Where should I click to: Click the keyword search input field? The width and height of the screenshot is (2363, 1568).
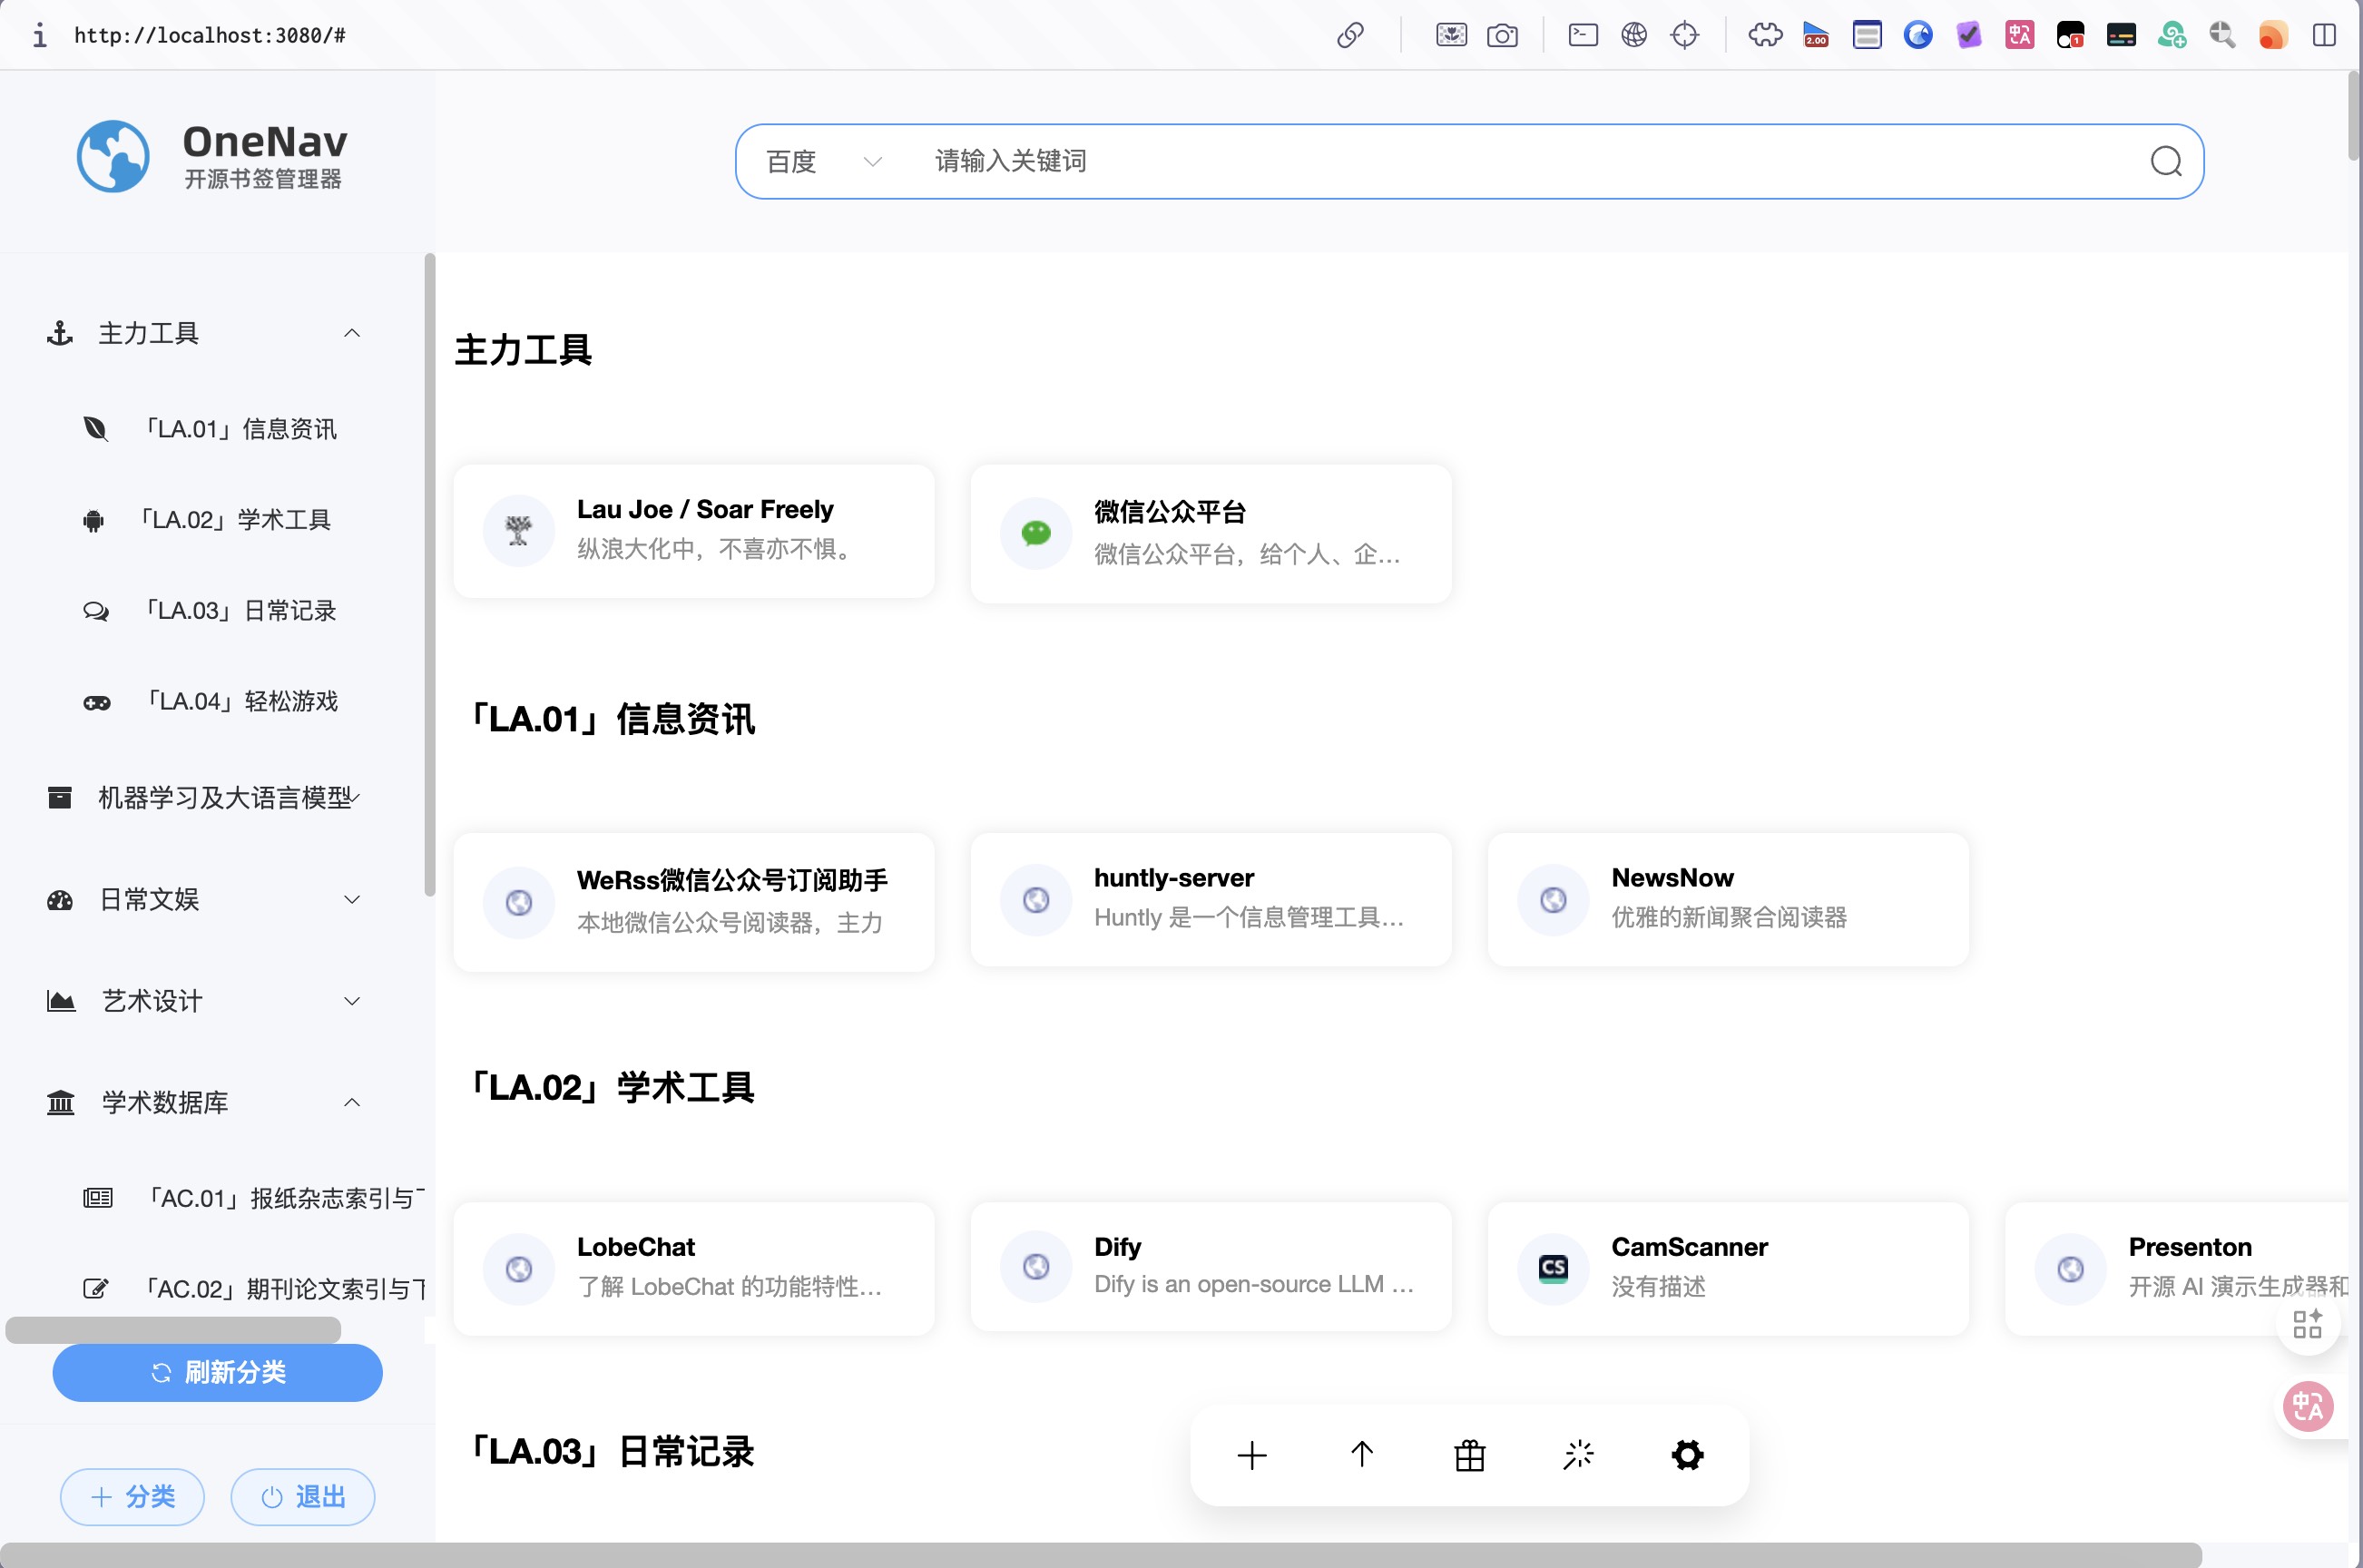click(1500, 161)
